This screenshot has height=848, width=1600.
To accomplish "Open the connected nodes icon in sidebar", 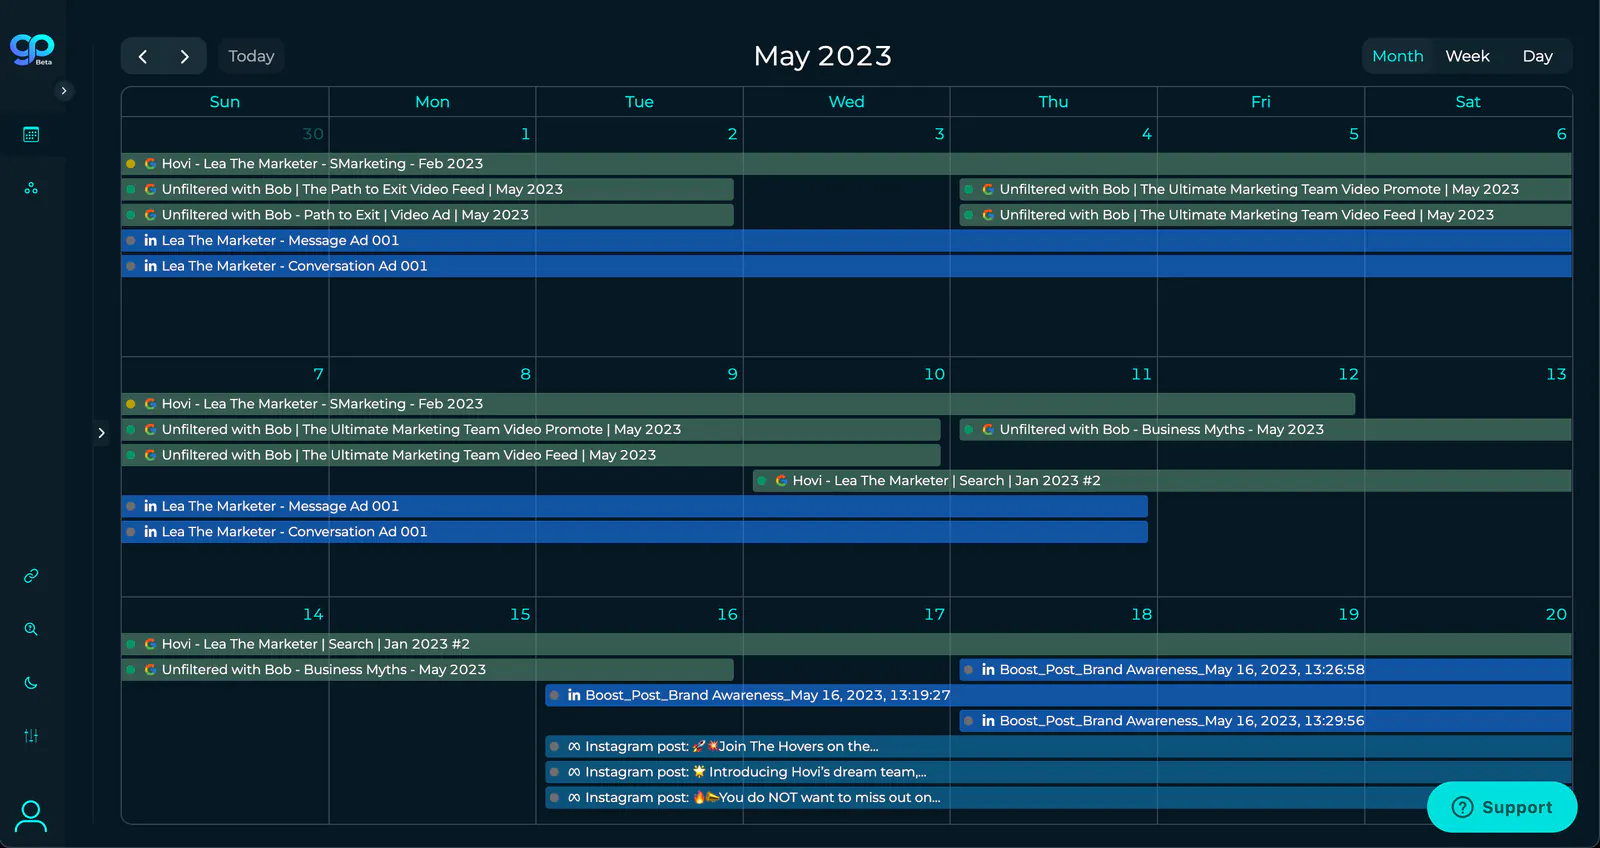I will [x=31, y=188].
